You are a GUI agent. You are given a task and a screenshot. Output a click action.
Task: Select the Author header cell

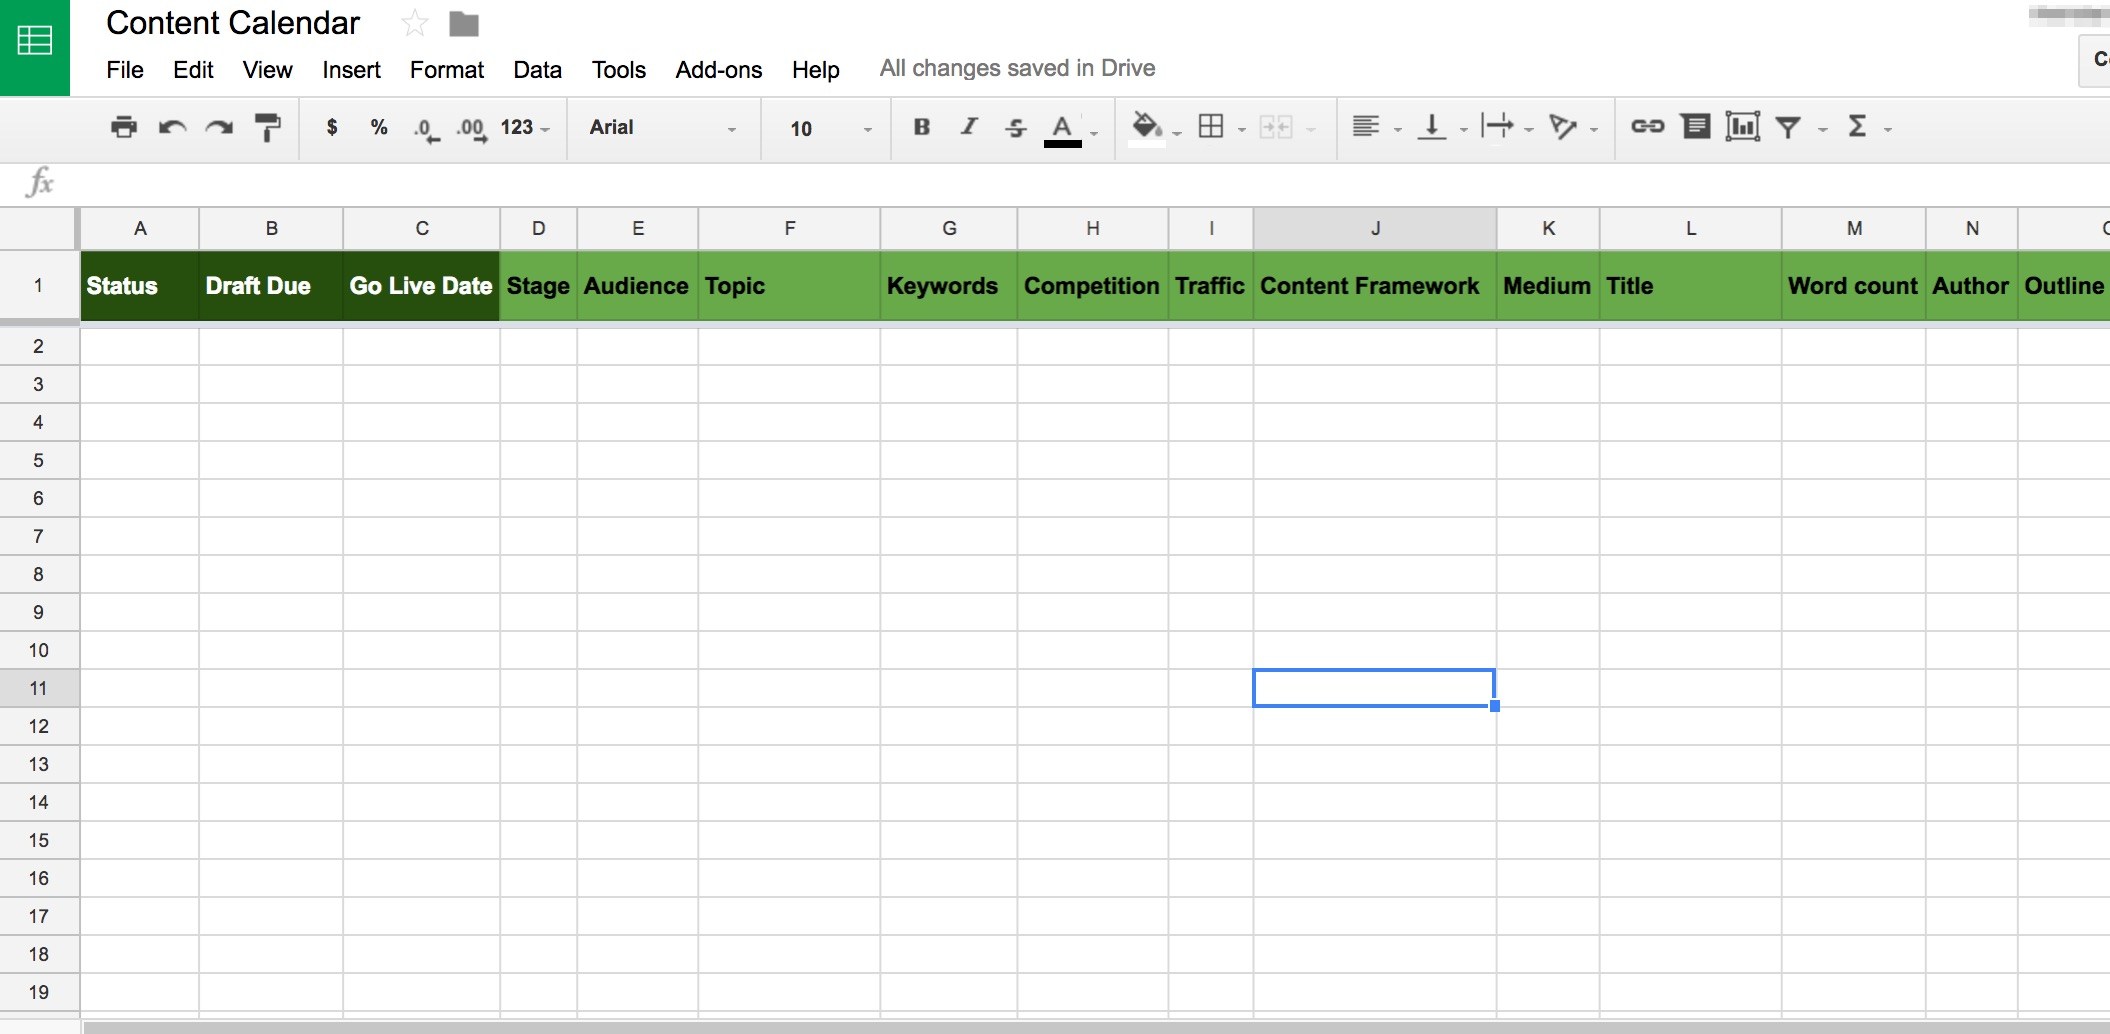1972,286
